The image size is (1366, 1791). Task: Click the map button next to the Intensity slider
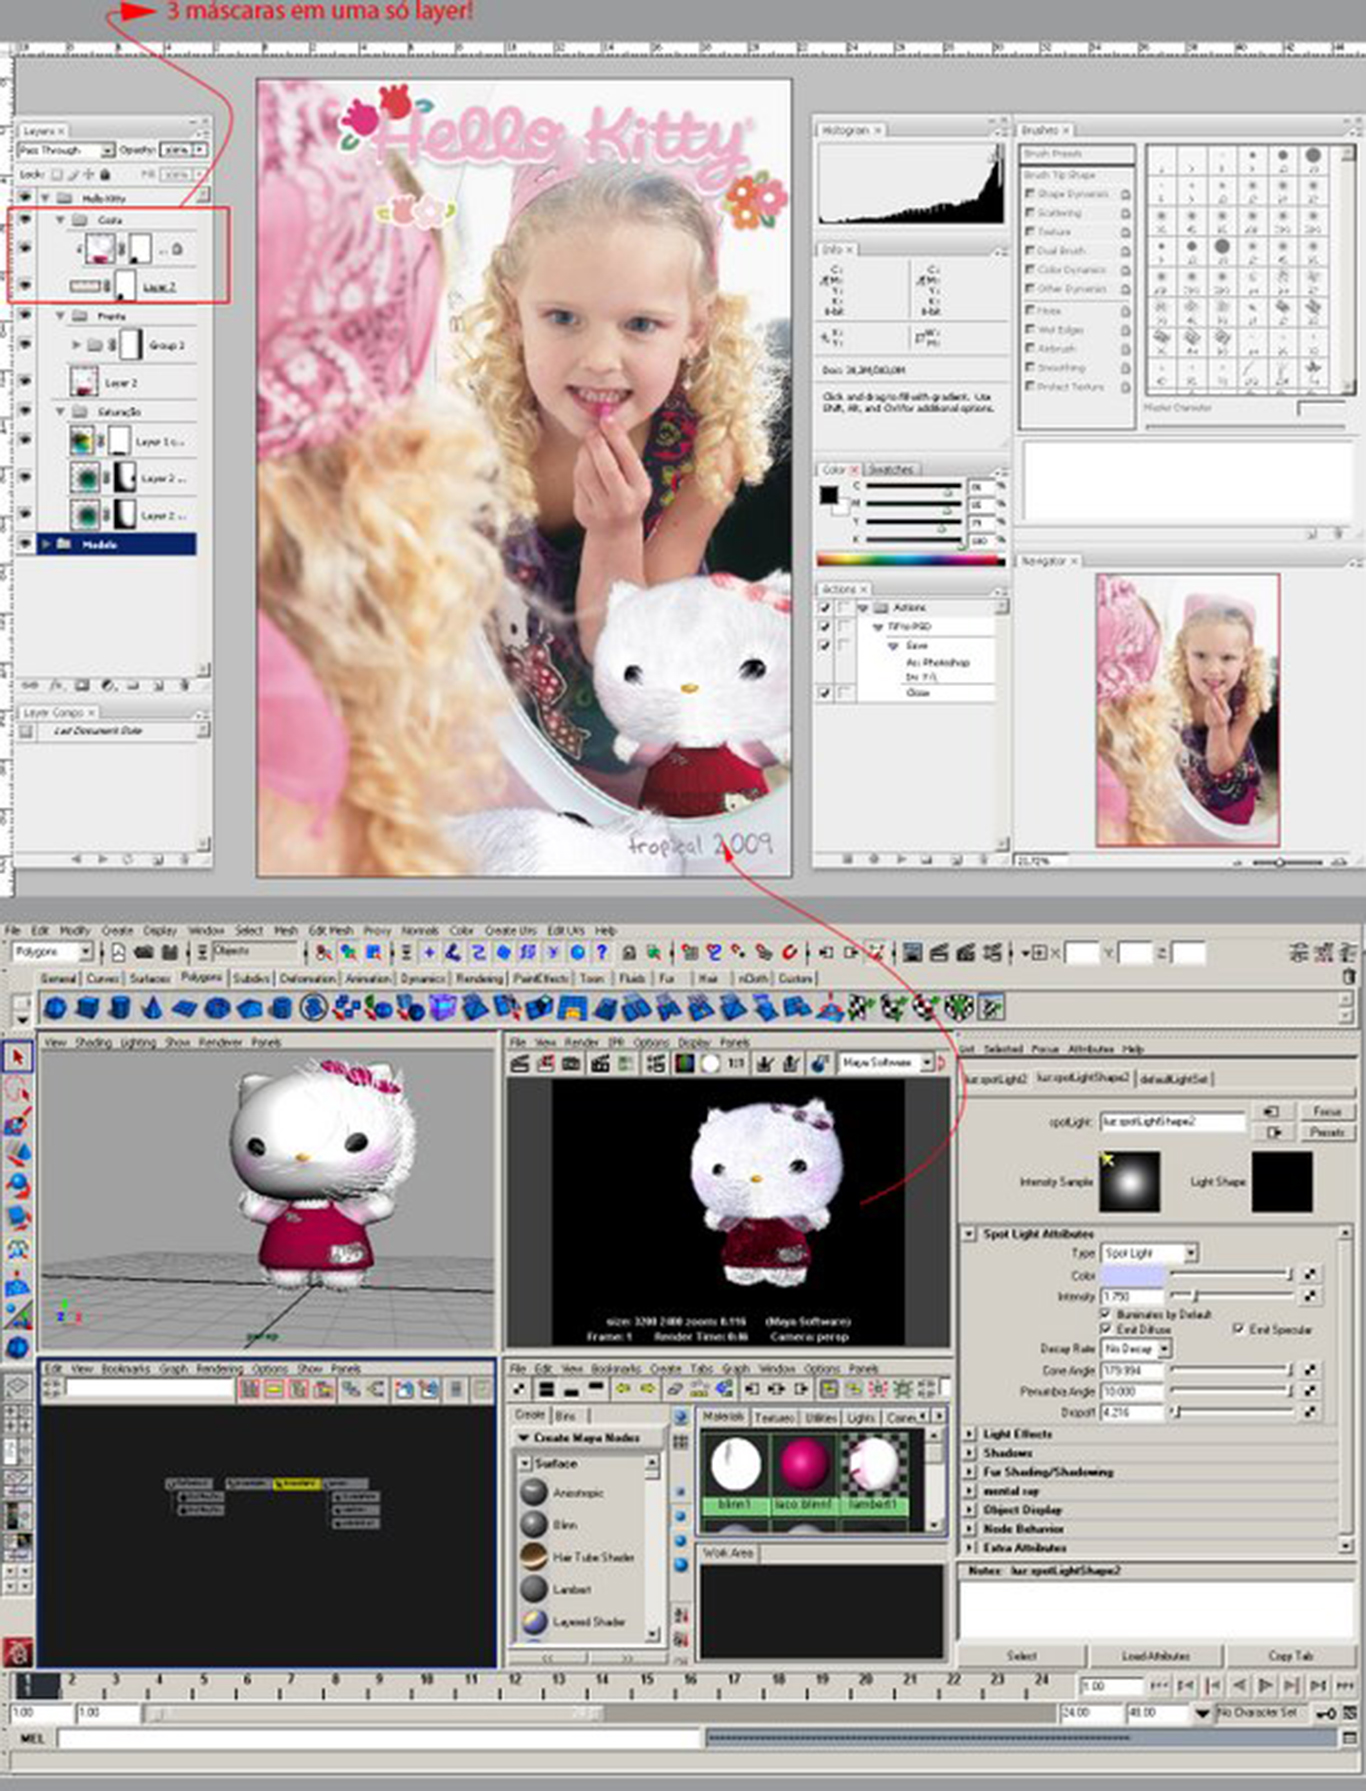1310,1296
